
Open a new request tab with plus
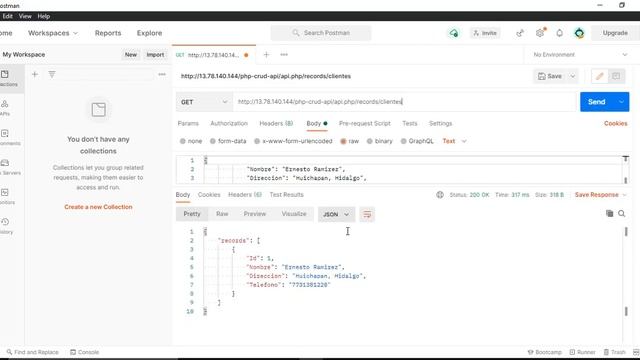tap(266, 55)
